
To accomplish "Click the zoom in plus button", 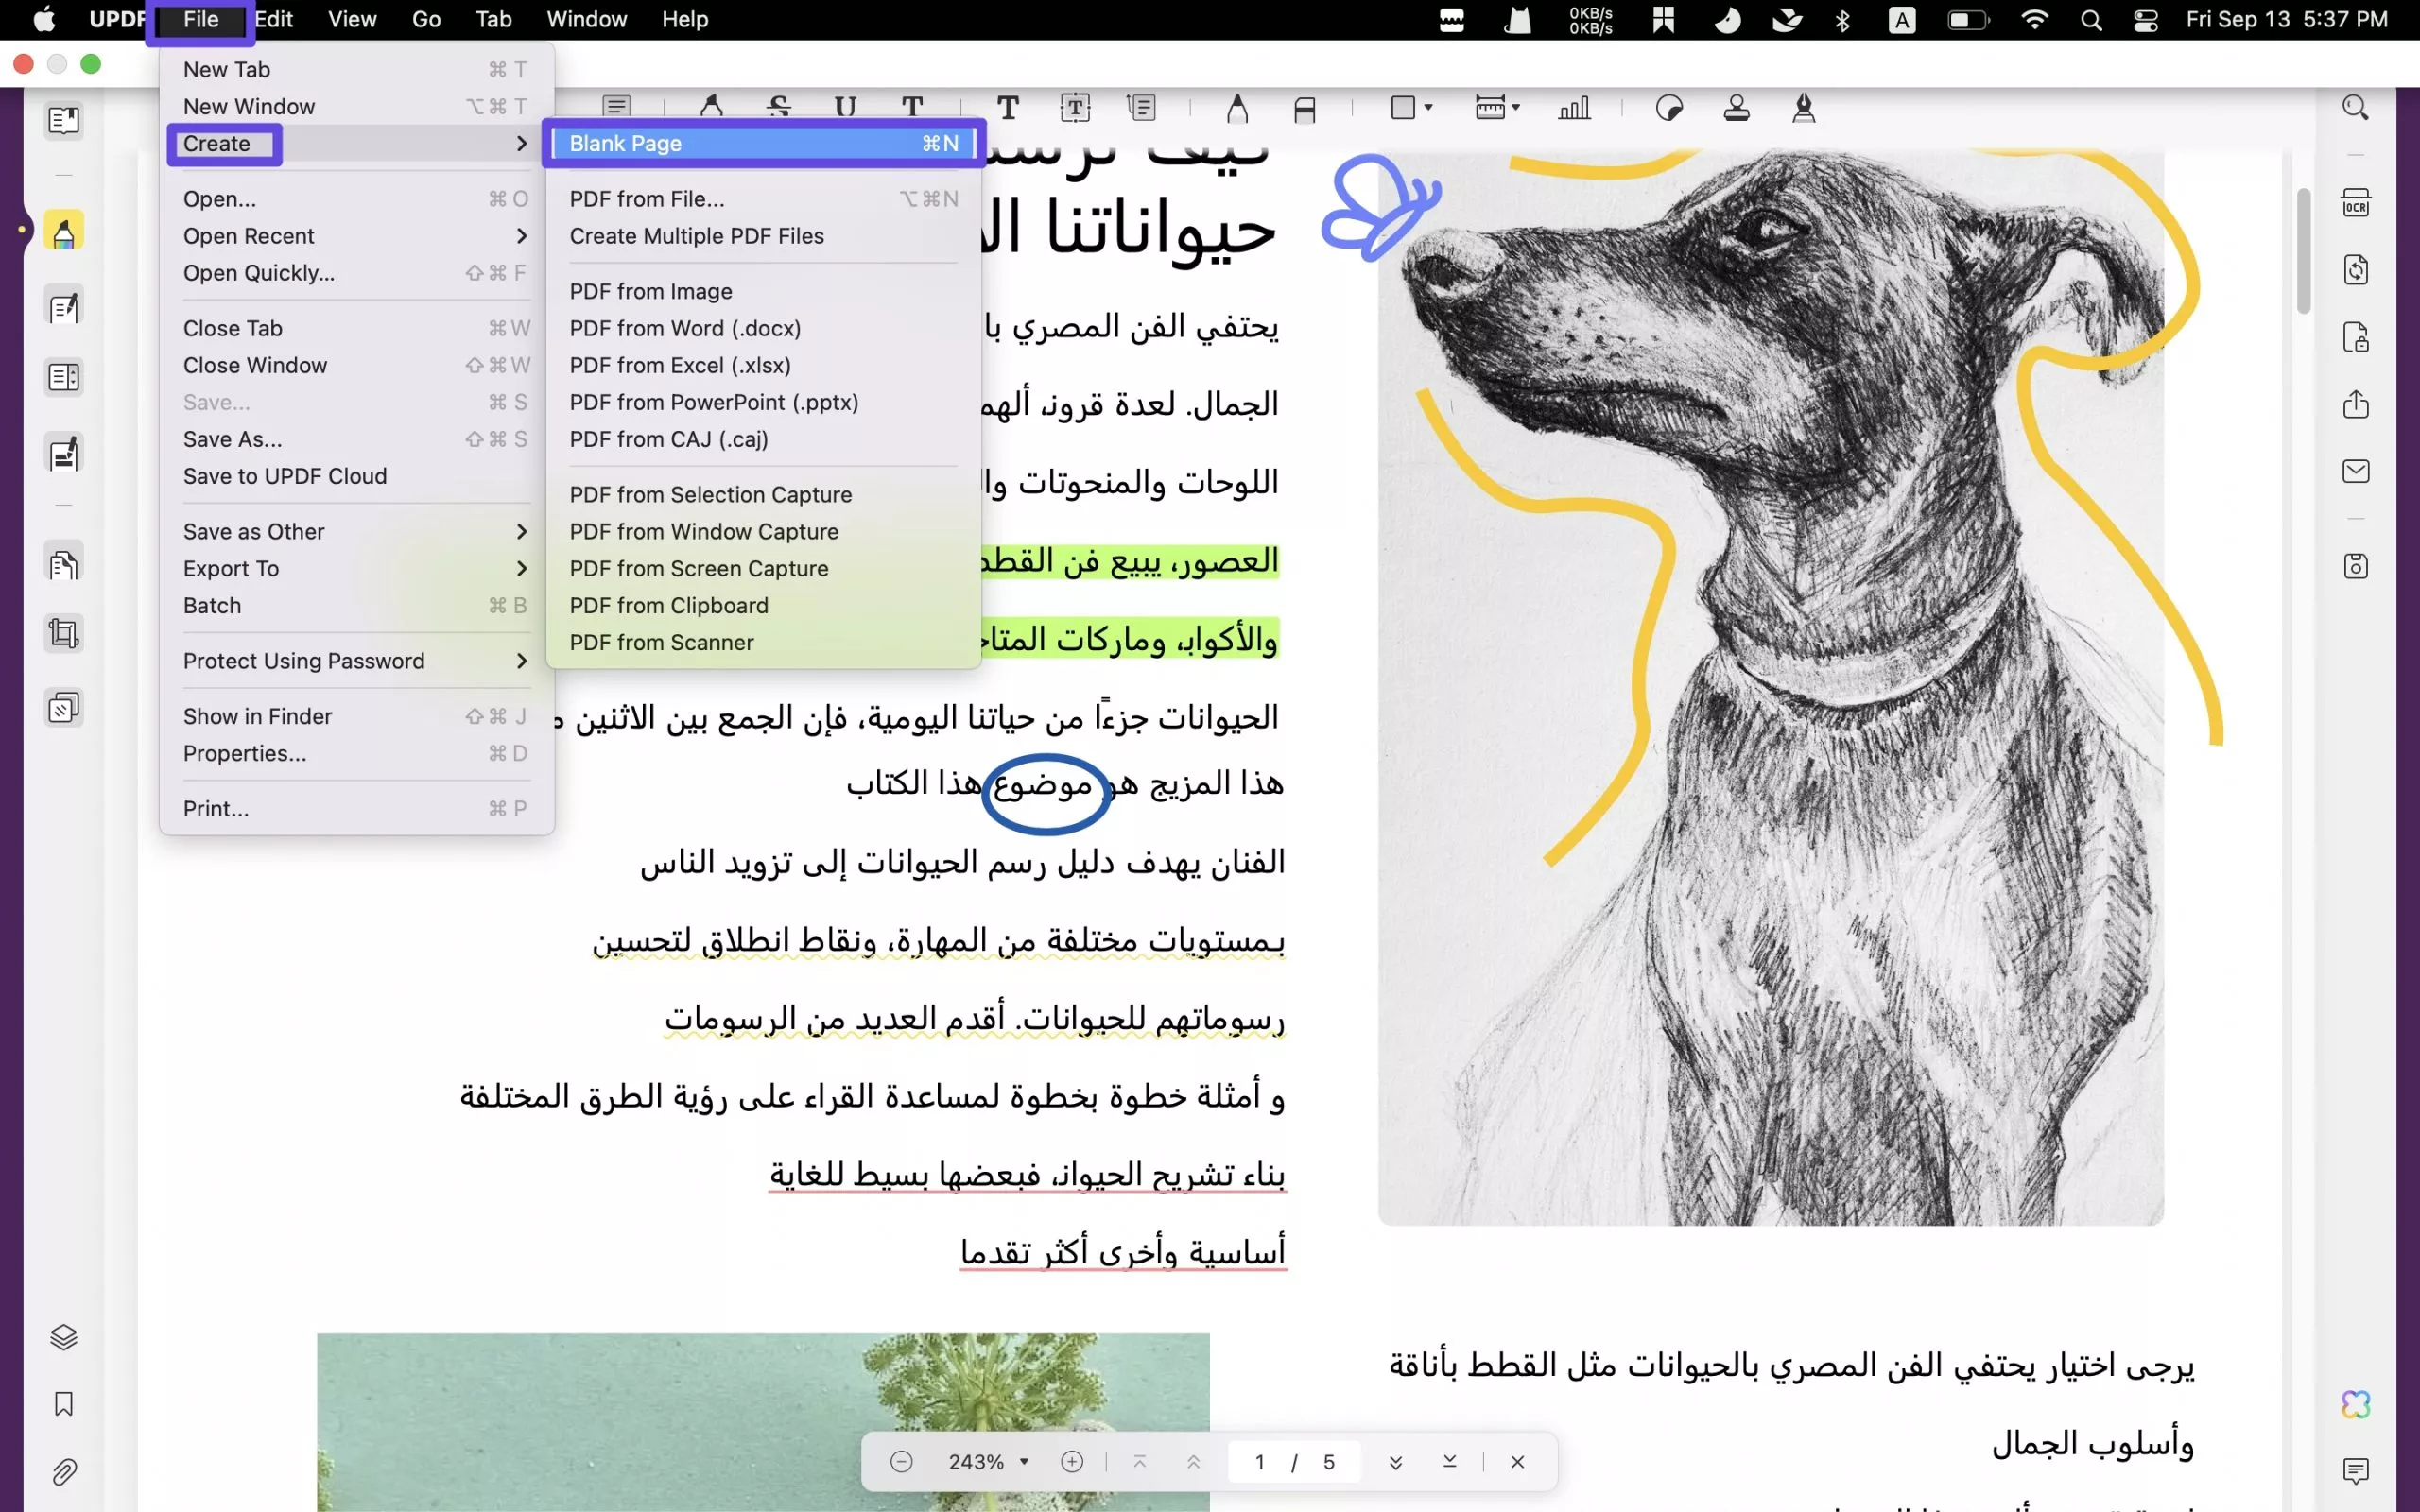I will (1072, 1461).
